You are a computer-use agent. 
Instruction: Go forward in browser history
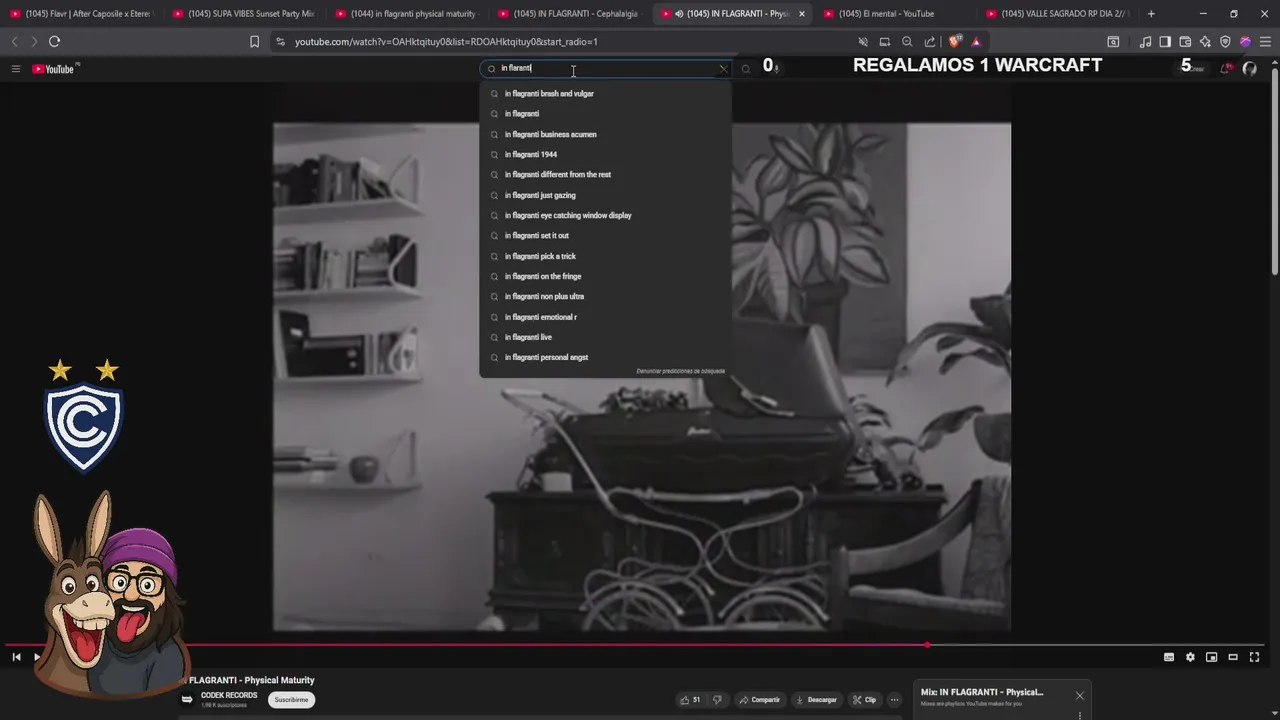click(x=33, y=42)
